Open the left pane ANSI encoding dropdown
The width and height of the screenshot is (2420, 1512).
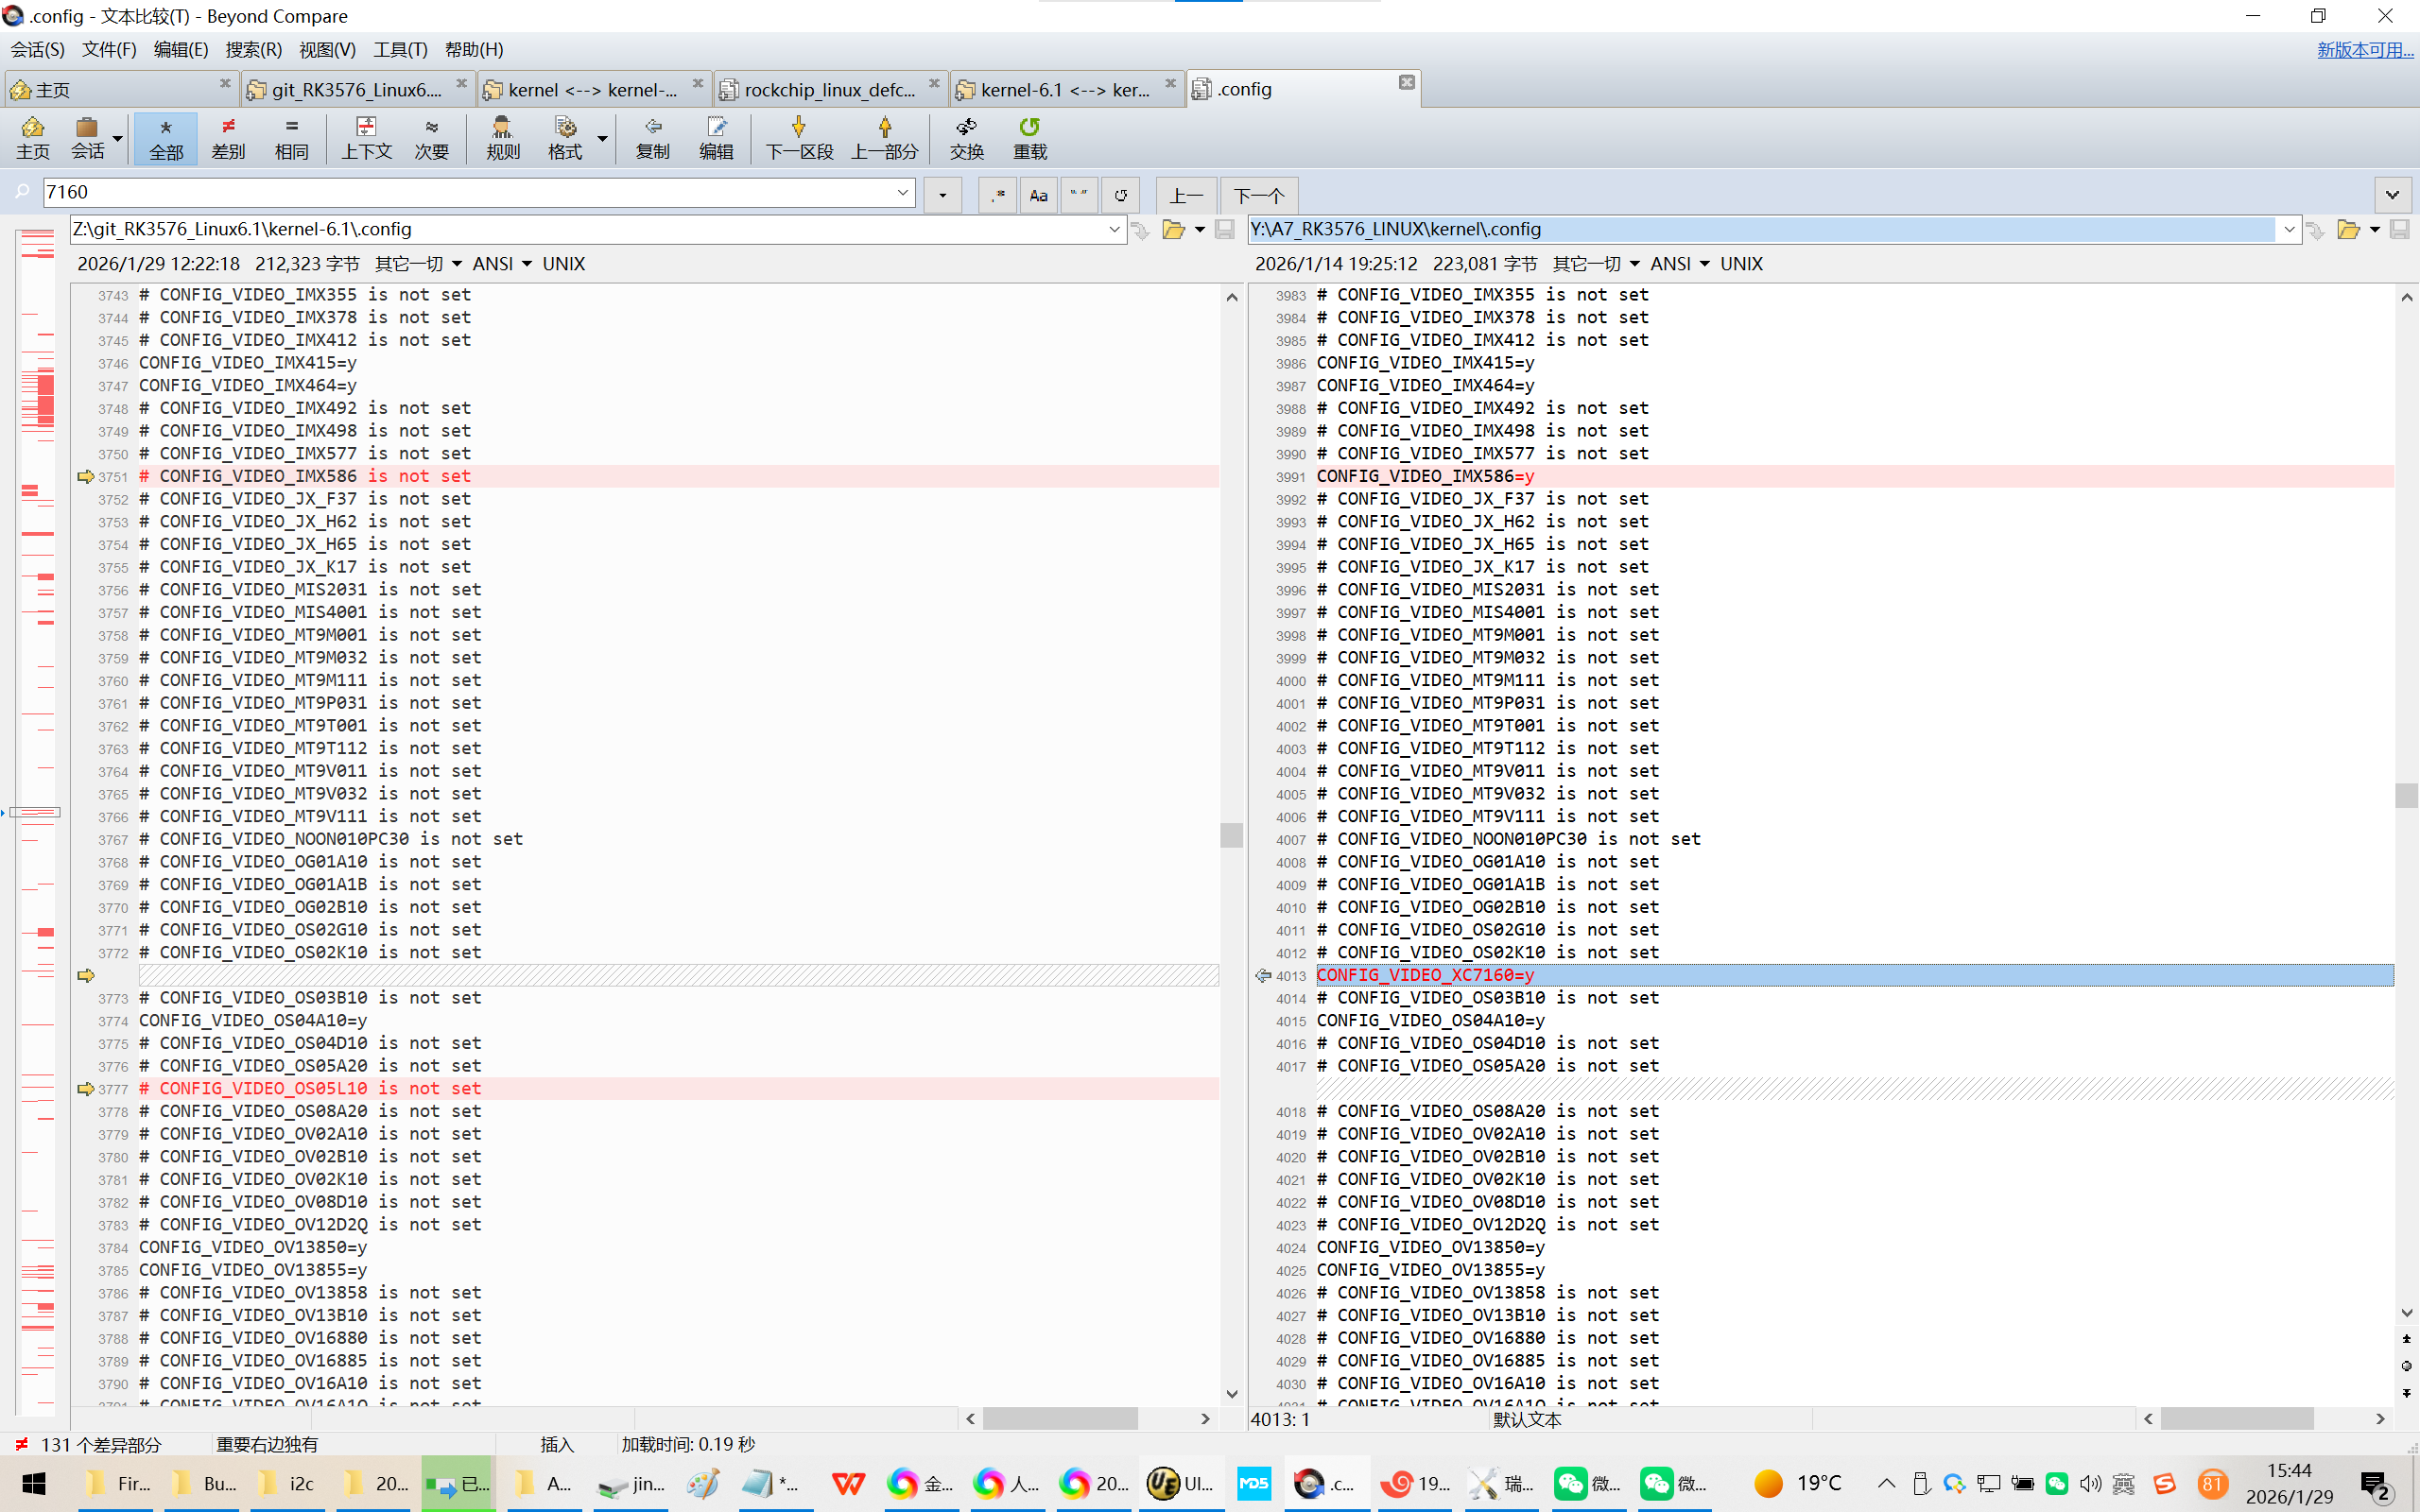click(x=502, y=264)
